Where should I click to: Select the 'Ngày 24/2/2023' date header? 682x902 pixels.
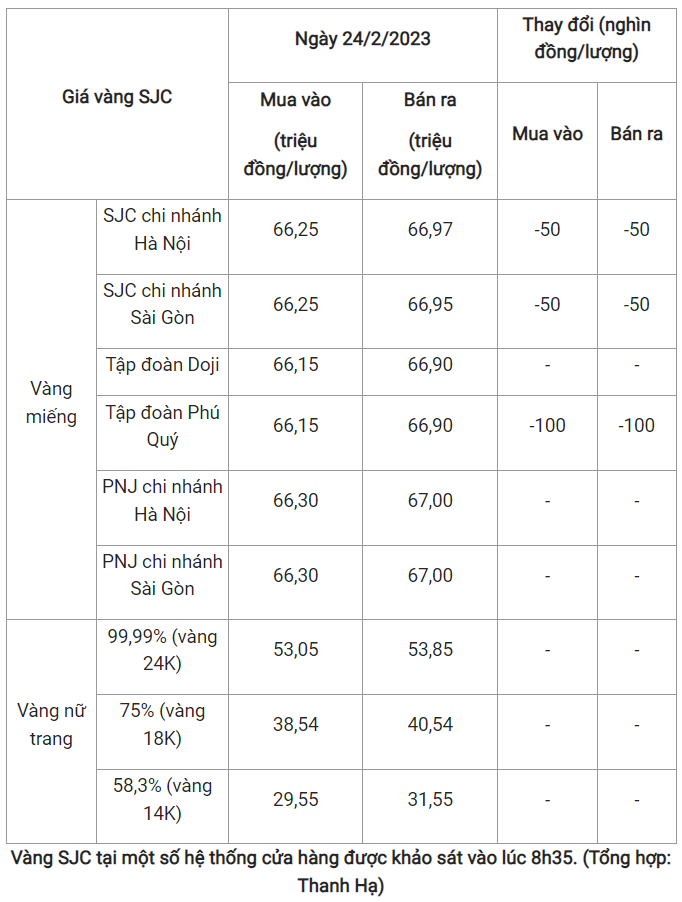tap(362, 39)
